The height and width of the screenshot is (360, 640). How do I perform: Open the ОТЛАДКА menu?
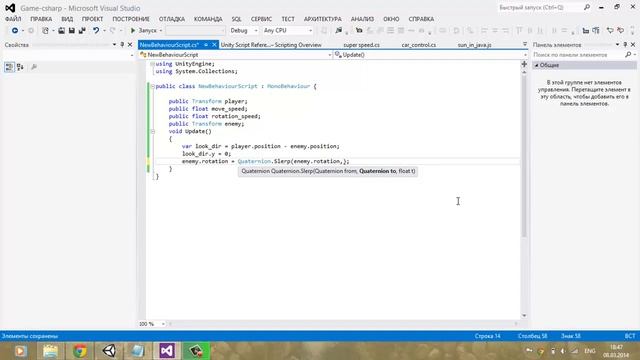pyautogui.click(x=172, y=19)
